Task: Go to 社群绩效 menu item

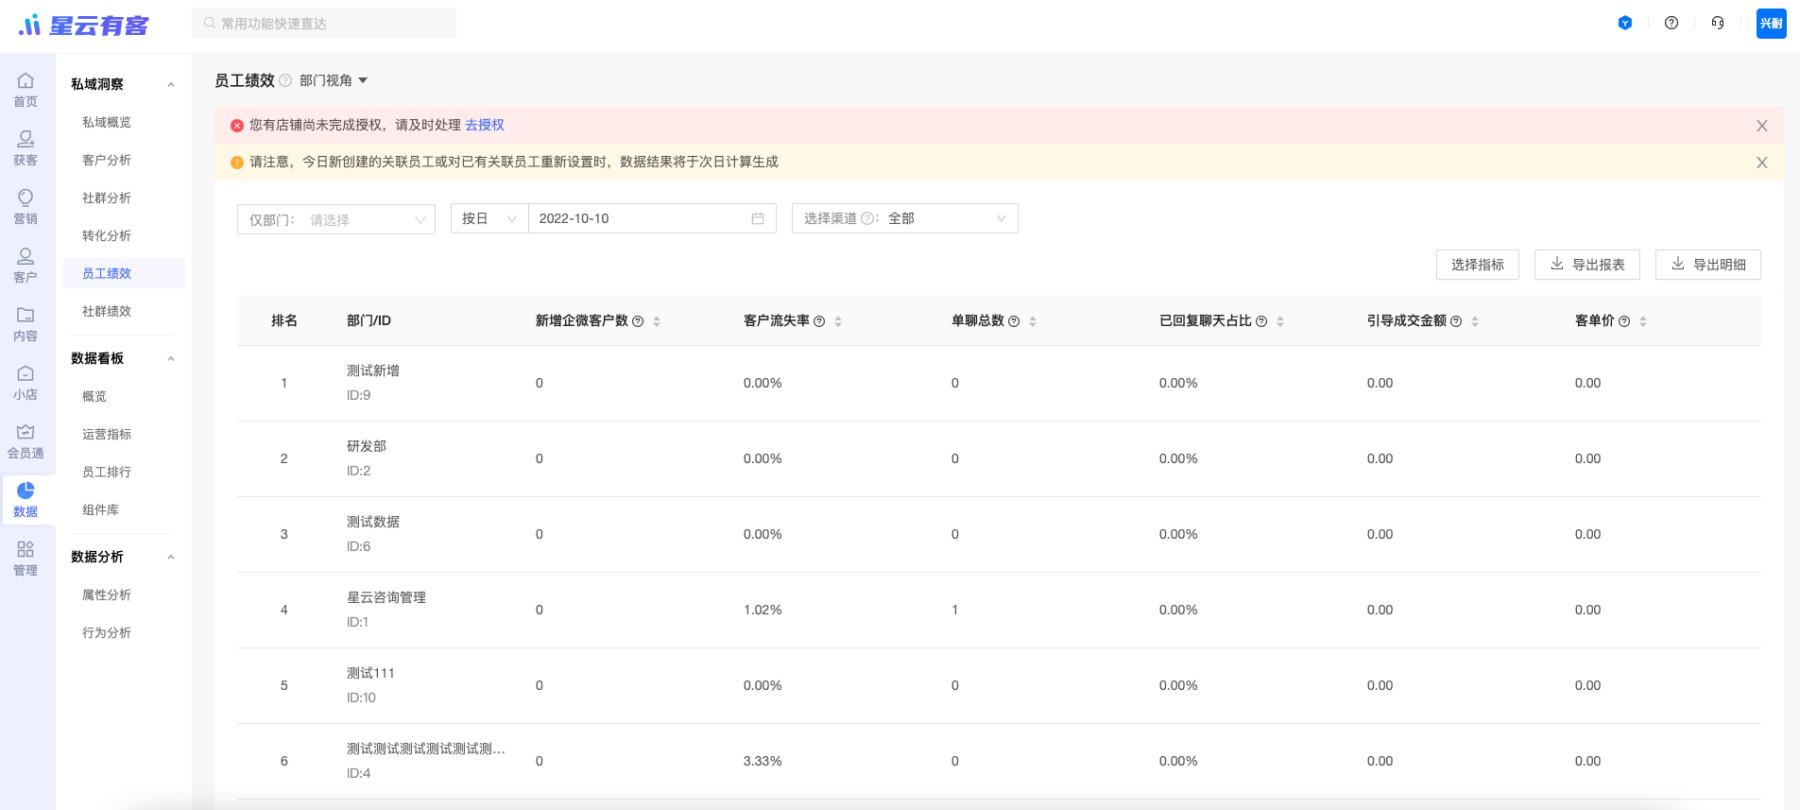Action: [107, 311]
